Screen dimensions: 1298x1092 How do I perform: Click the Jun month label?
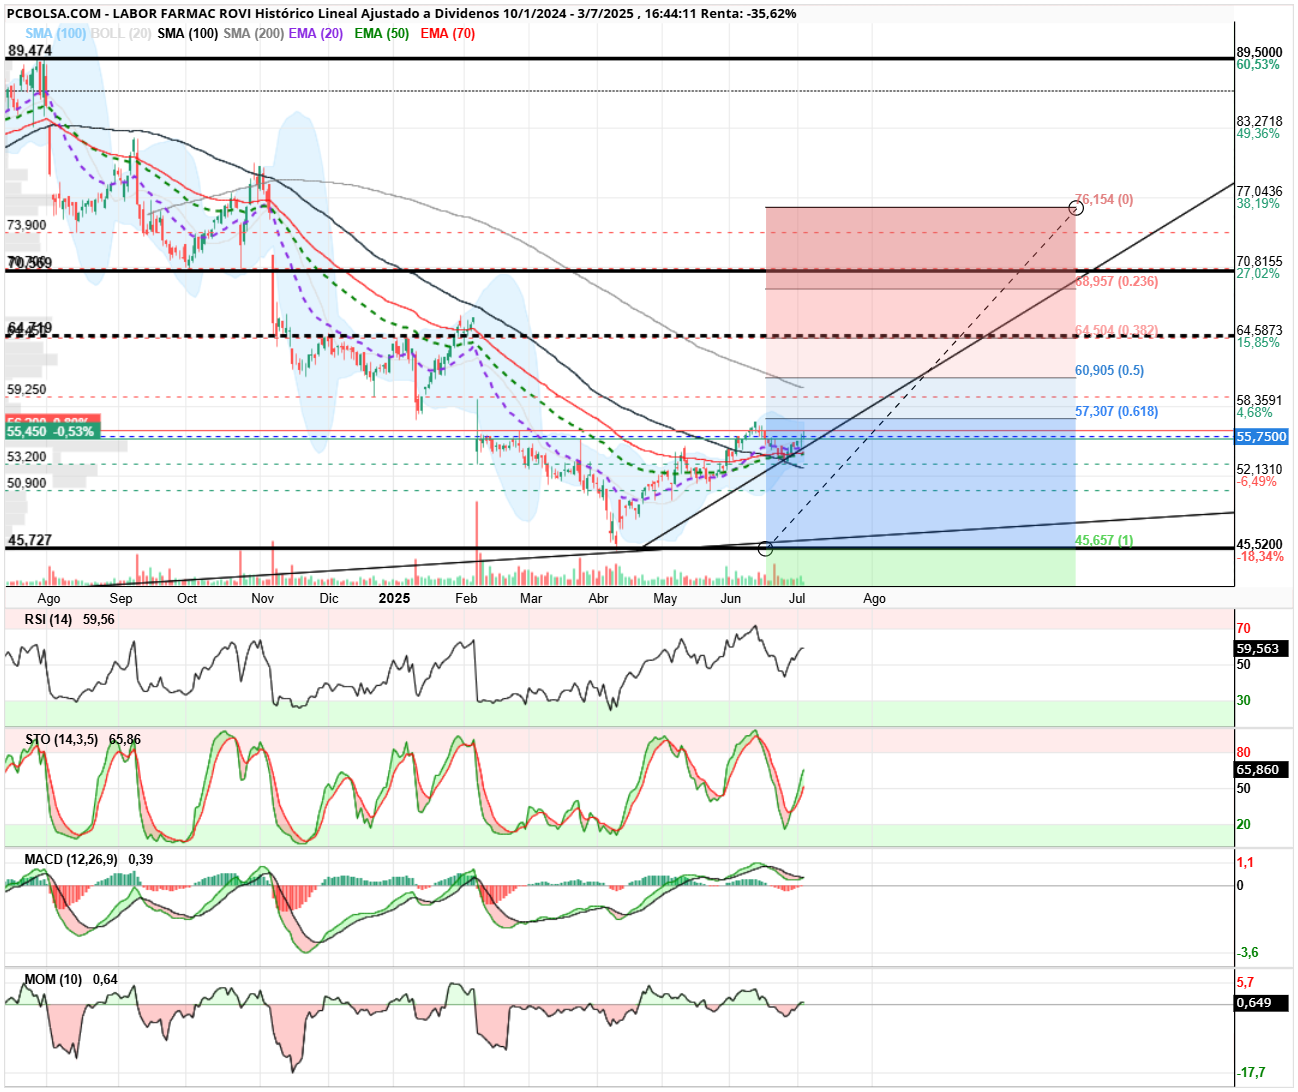pos(731,598)
